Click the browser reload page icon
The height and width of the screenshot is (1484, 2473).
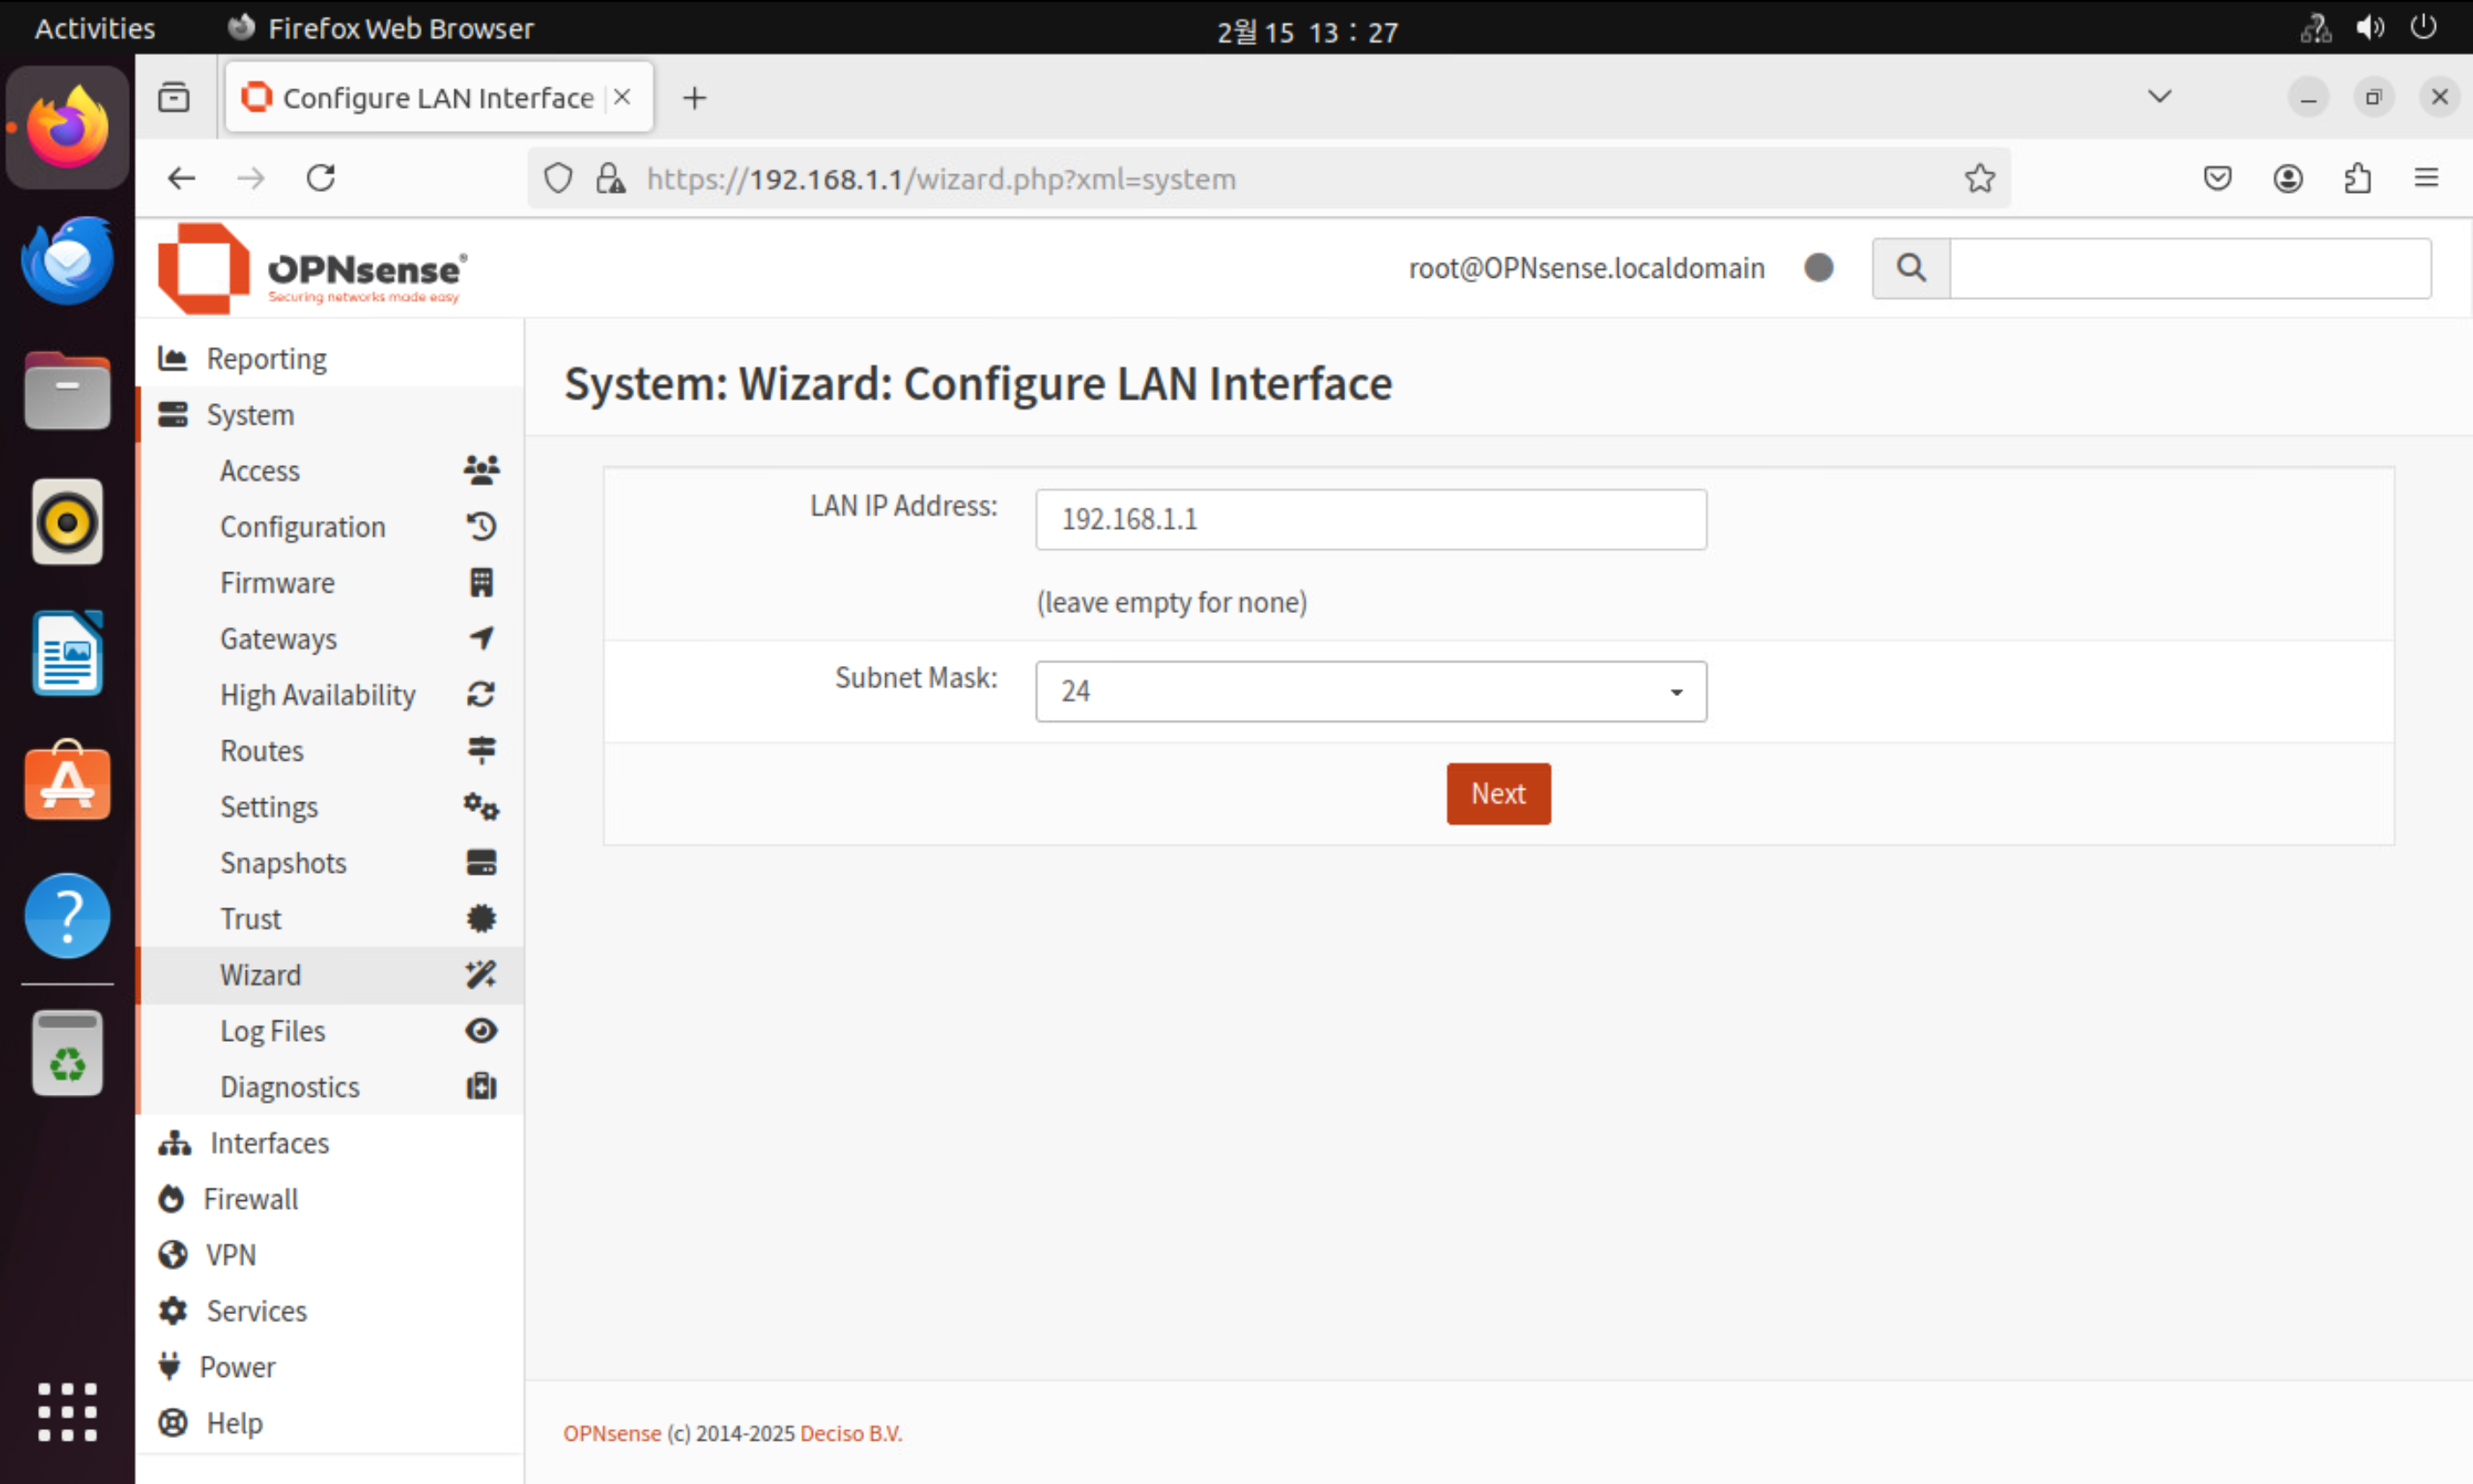[x=321, y=179]
